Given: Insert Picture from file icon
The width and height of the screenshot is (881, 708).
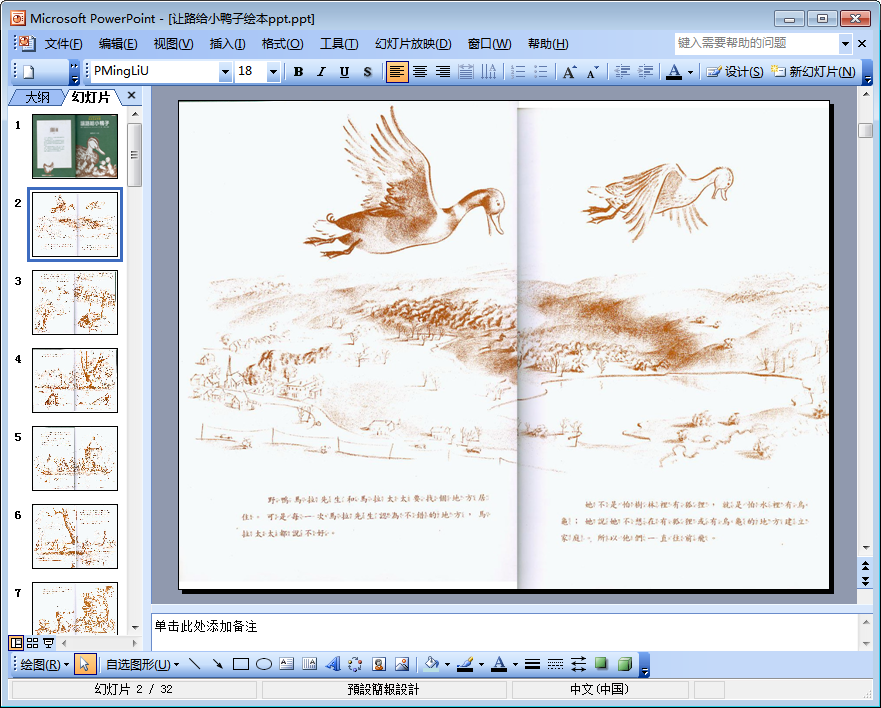Looking at the screenshot, I should 402,665.
